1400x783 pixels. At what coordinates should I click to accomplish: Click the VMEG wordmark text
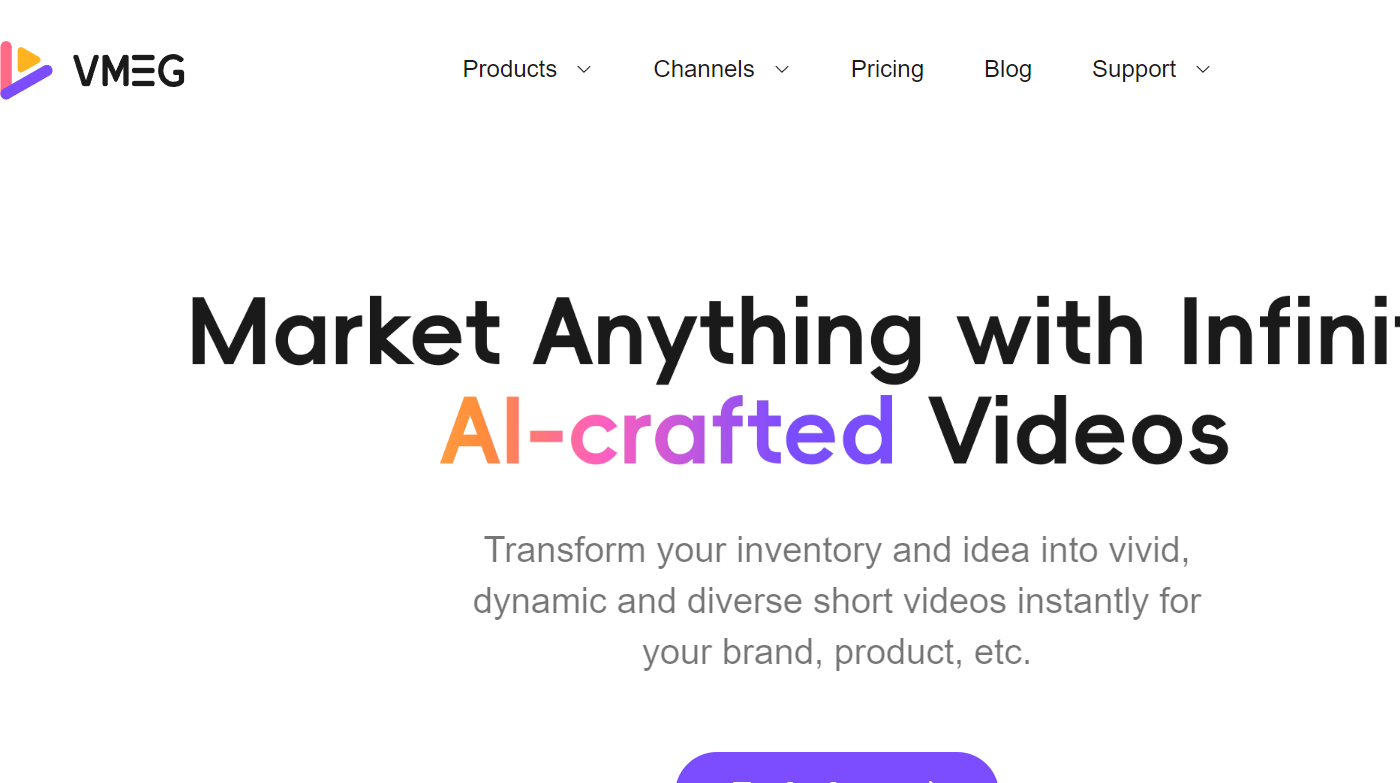tap(129, 71)
